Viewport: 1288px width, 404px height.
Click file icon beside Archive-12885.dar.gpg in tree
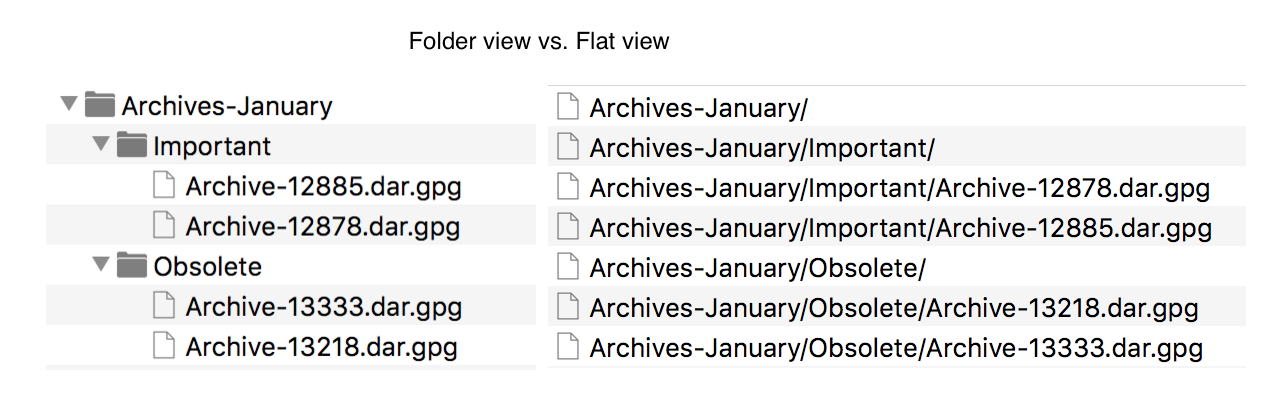click(x=164, y=186)
